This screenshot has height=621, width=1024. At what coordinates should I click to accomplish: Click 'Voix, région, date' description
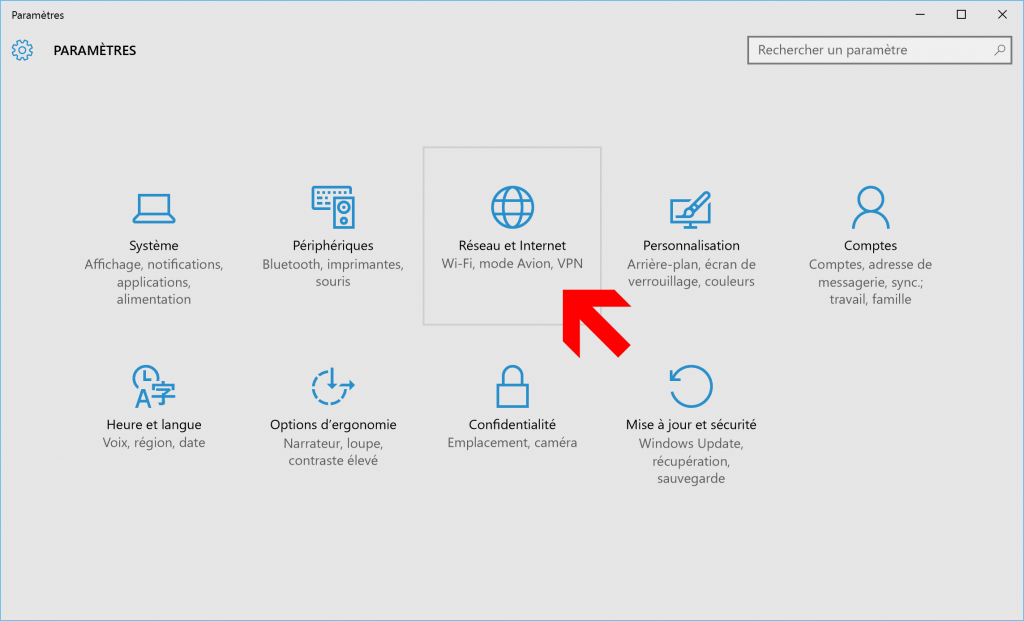(x=153, y=443)
